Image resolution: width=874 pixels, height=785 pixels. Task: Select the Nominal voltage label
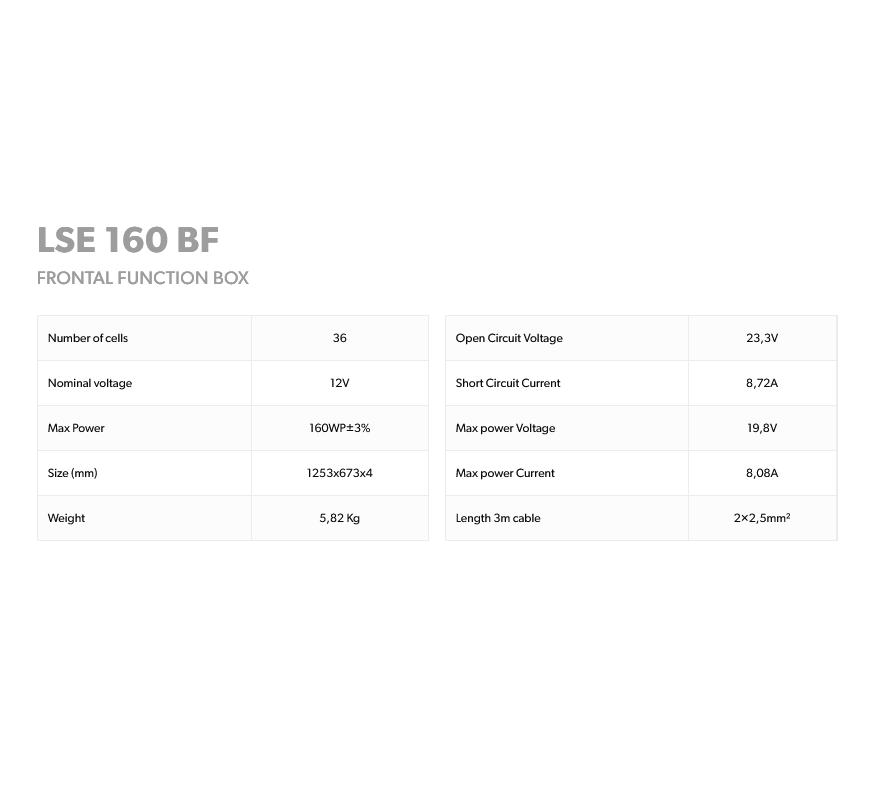(90, 383)
